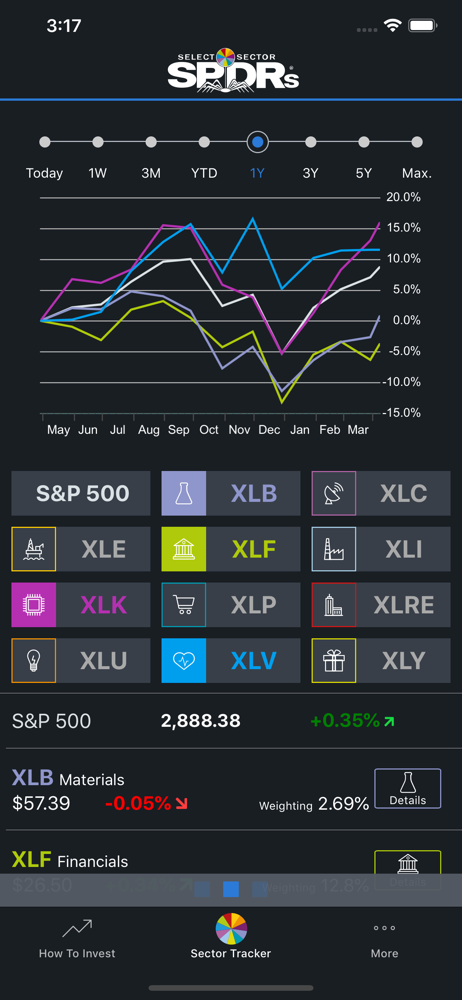This screenshot has height=1000, width=462.
Task: Toggle the S&P 500 line
Action: coord(81,493)
